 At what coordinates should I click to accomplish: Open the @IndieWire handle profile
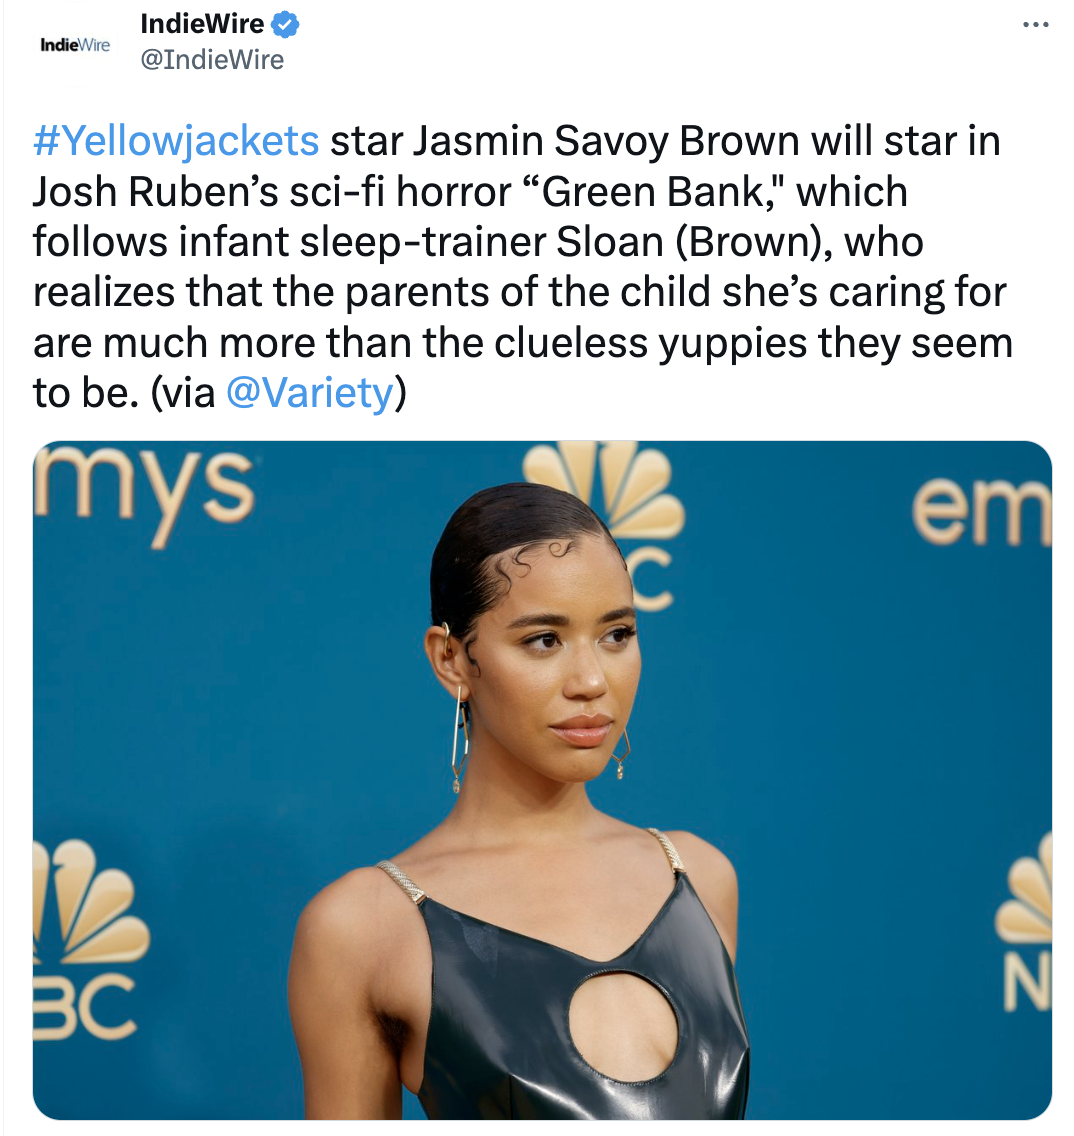click(212, 59)
